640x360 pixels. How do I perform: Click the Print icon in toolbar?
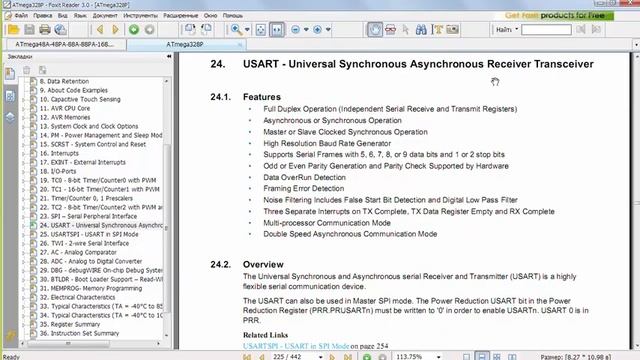click(x=45, y=29)
